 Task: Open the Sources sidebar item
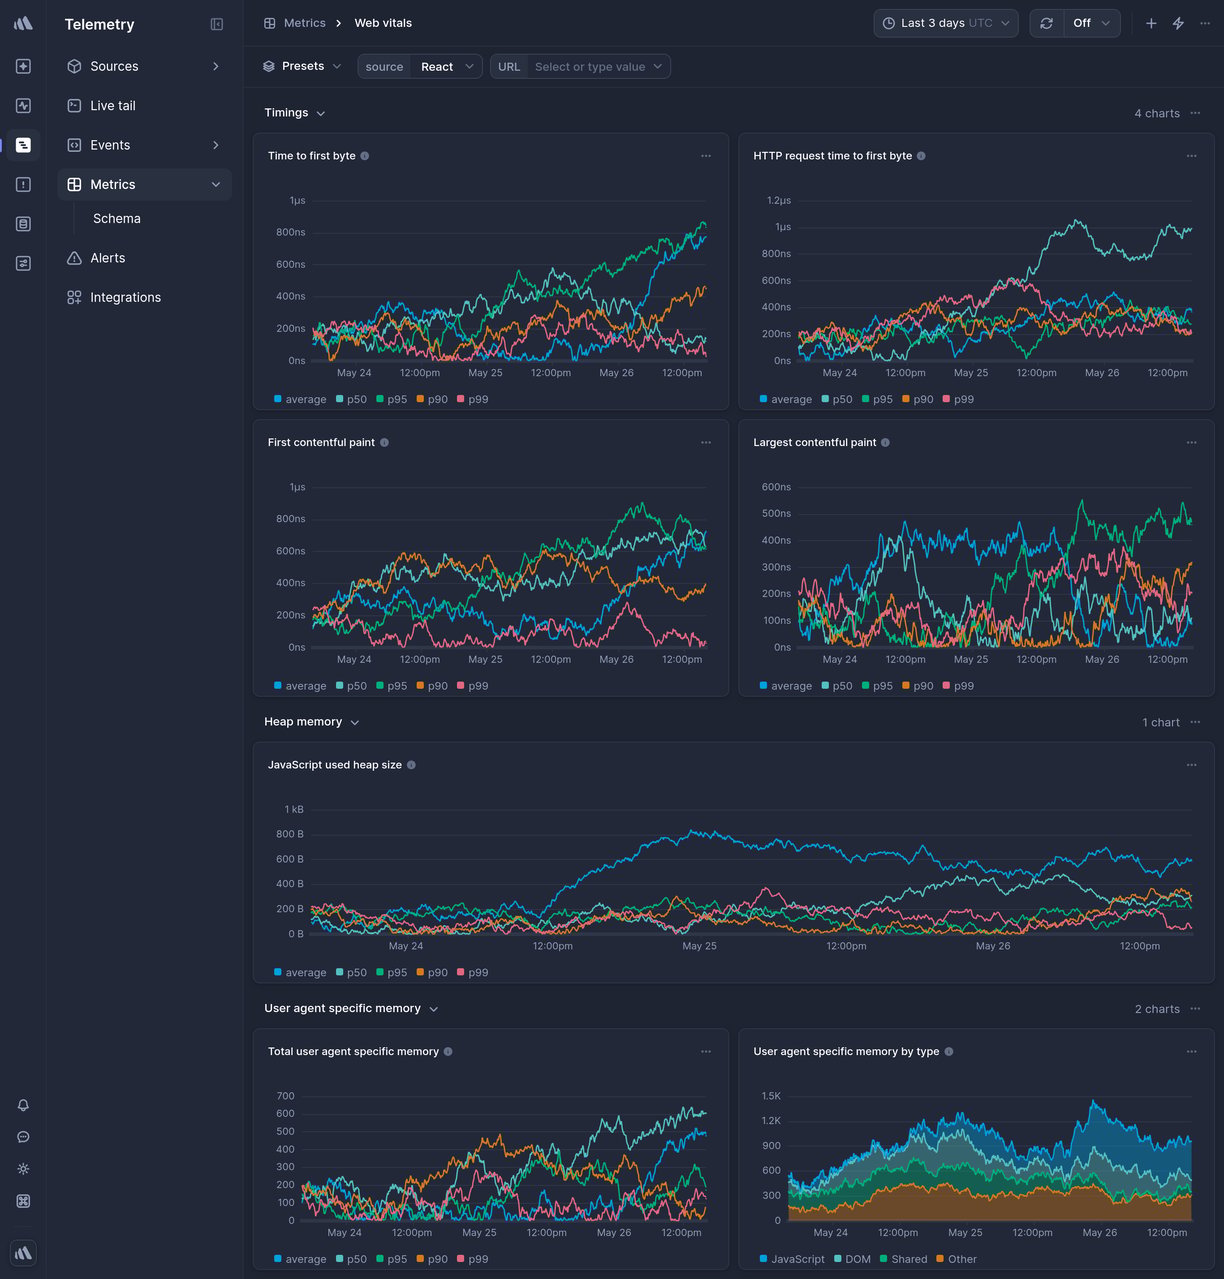[144, 66]
